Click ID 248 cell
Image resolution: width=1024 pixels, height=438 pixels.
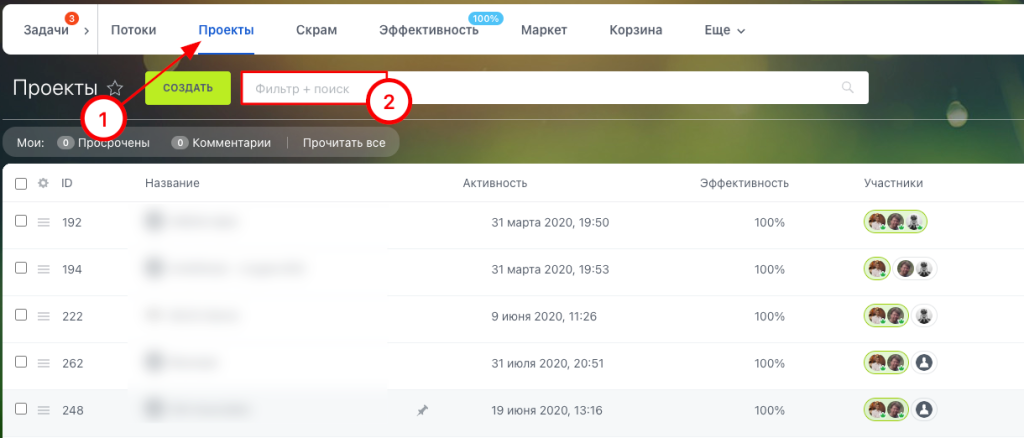[x=72, y=411]
